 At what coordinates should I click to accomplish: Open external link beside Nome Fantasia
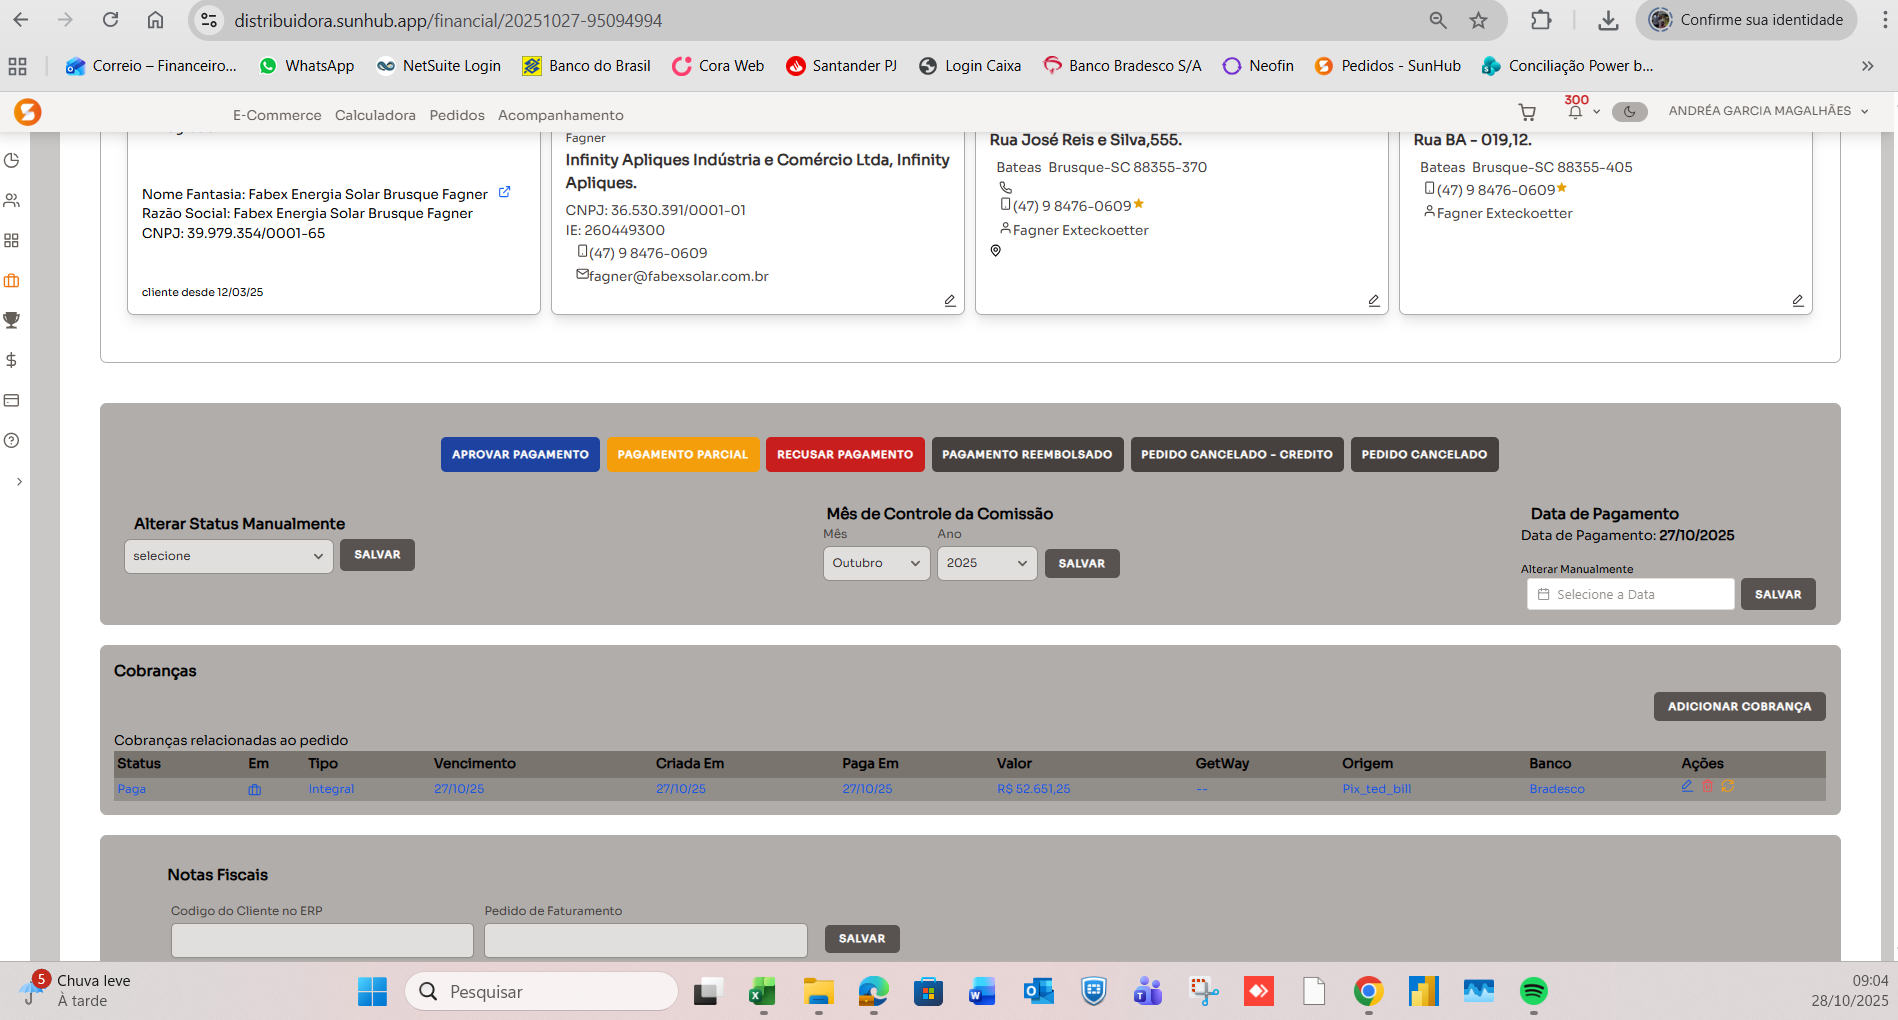pos(505,192)
